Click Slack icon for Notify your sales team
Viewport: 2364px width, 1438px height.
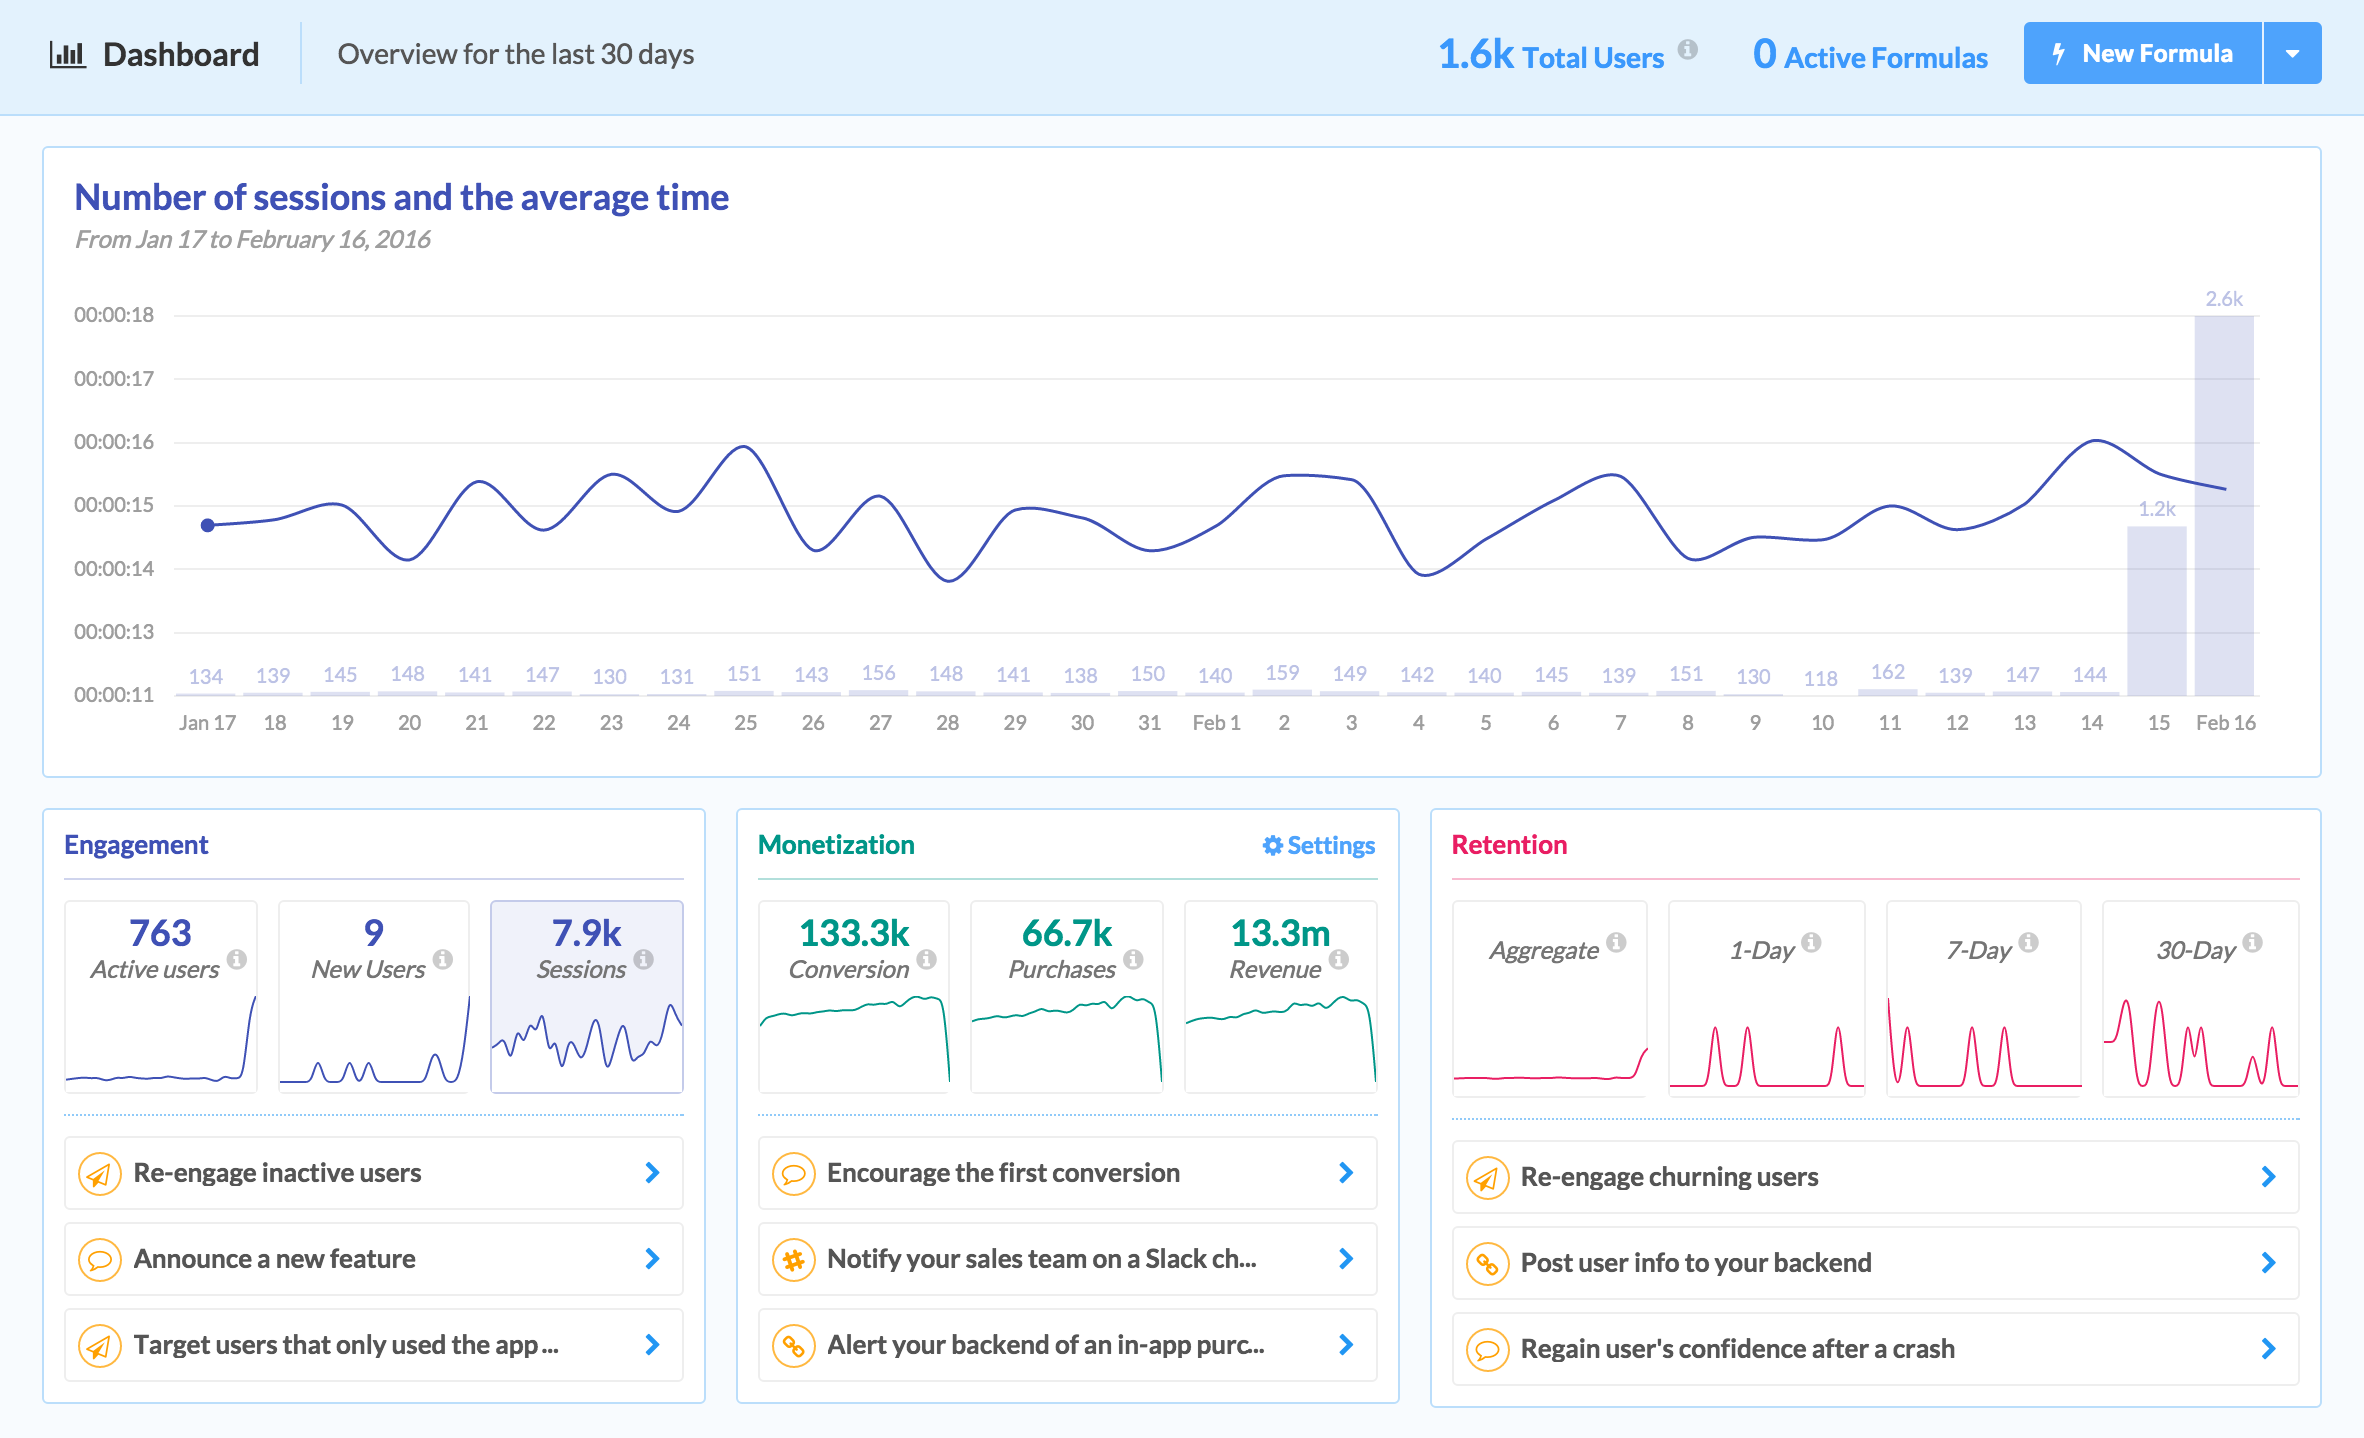tap(793, 1259)
